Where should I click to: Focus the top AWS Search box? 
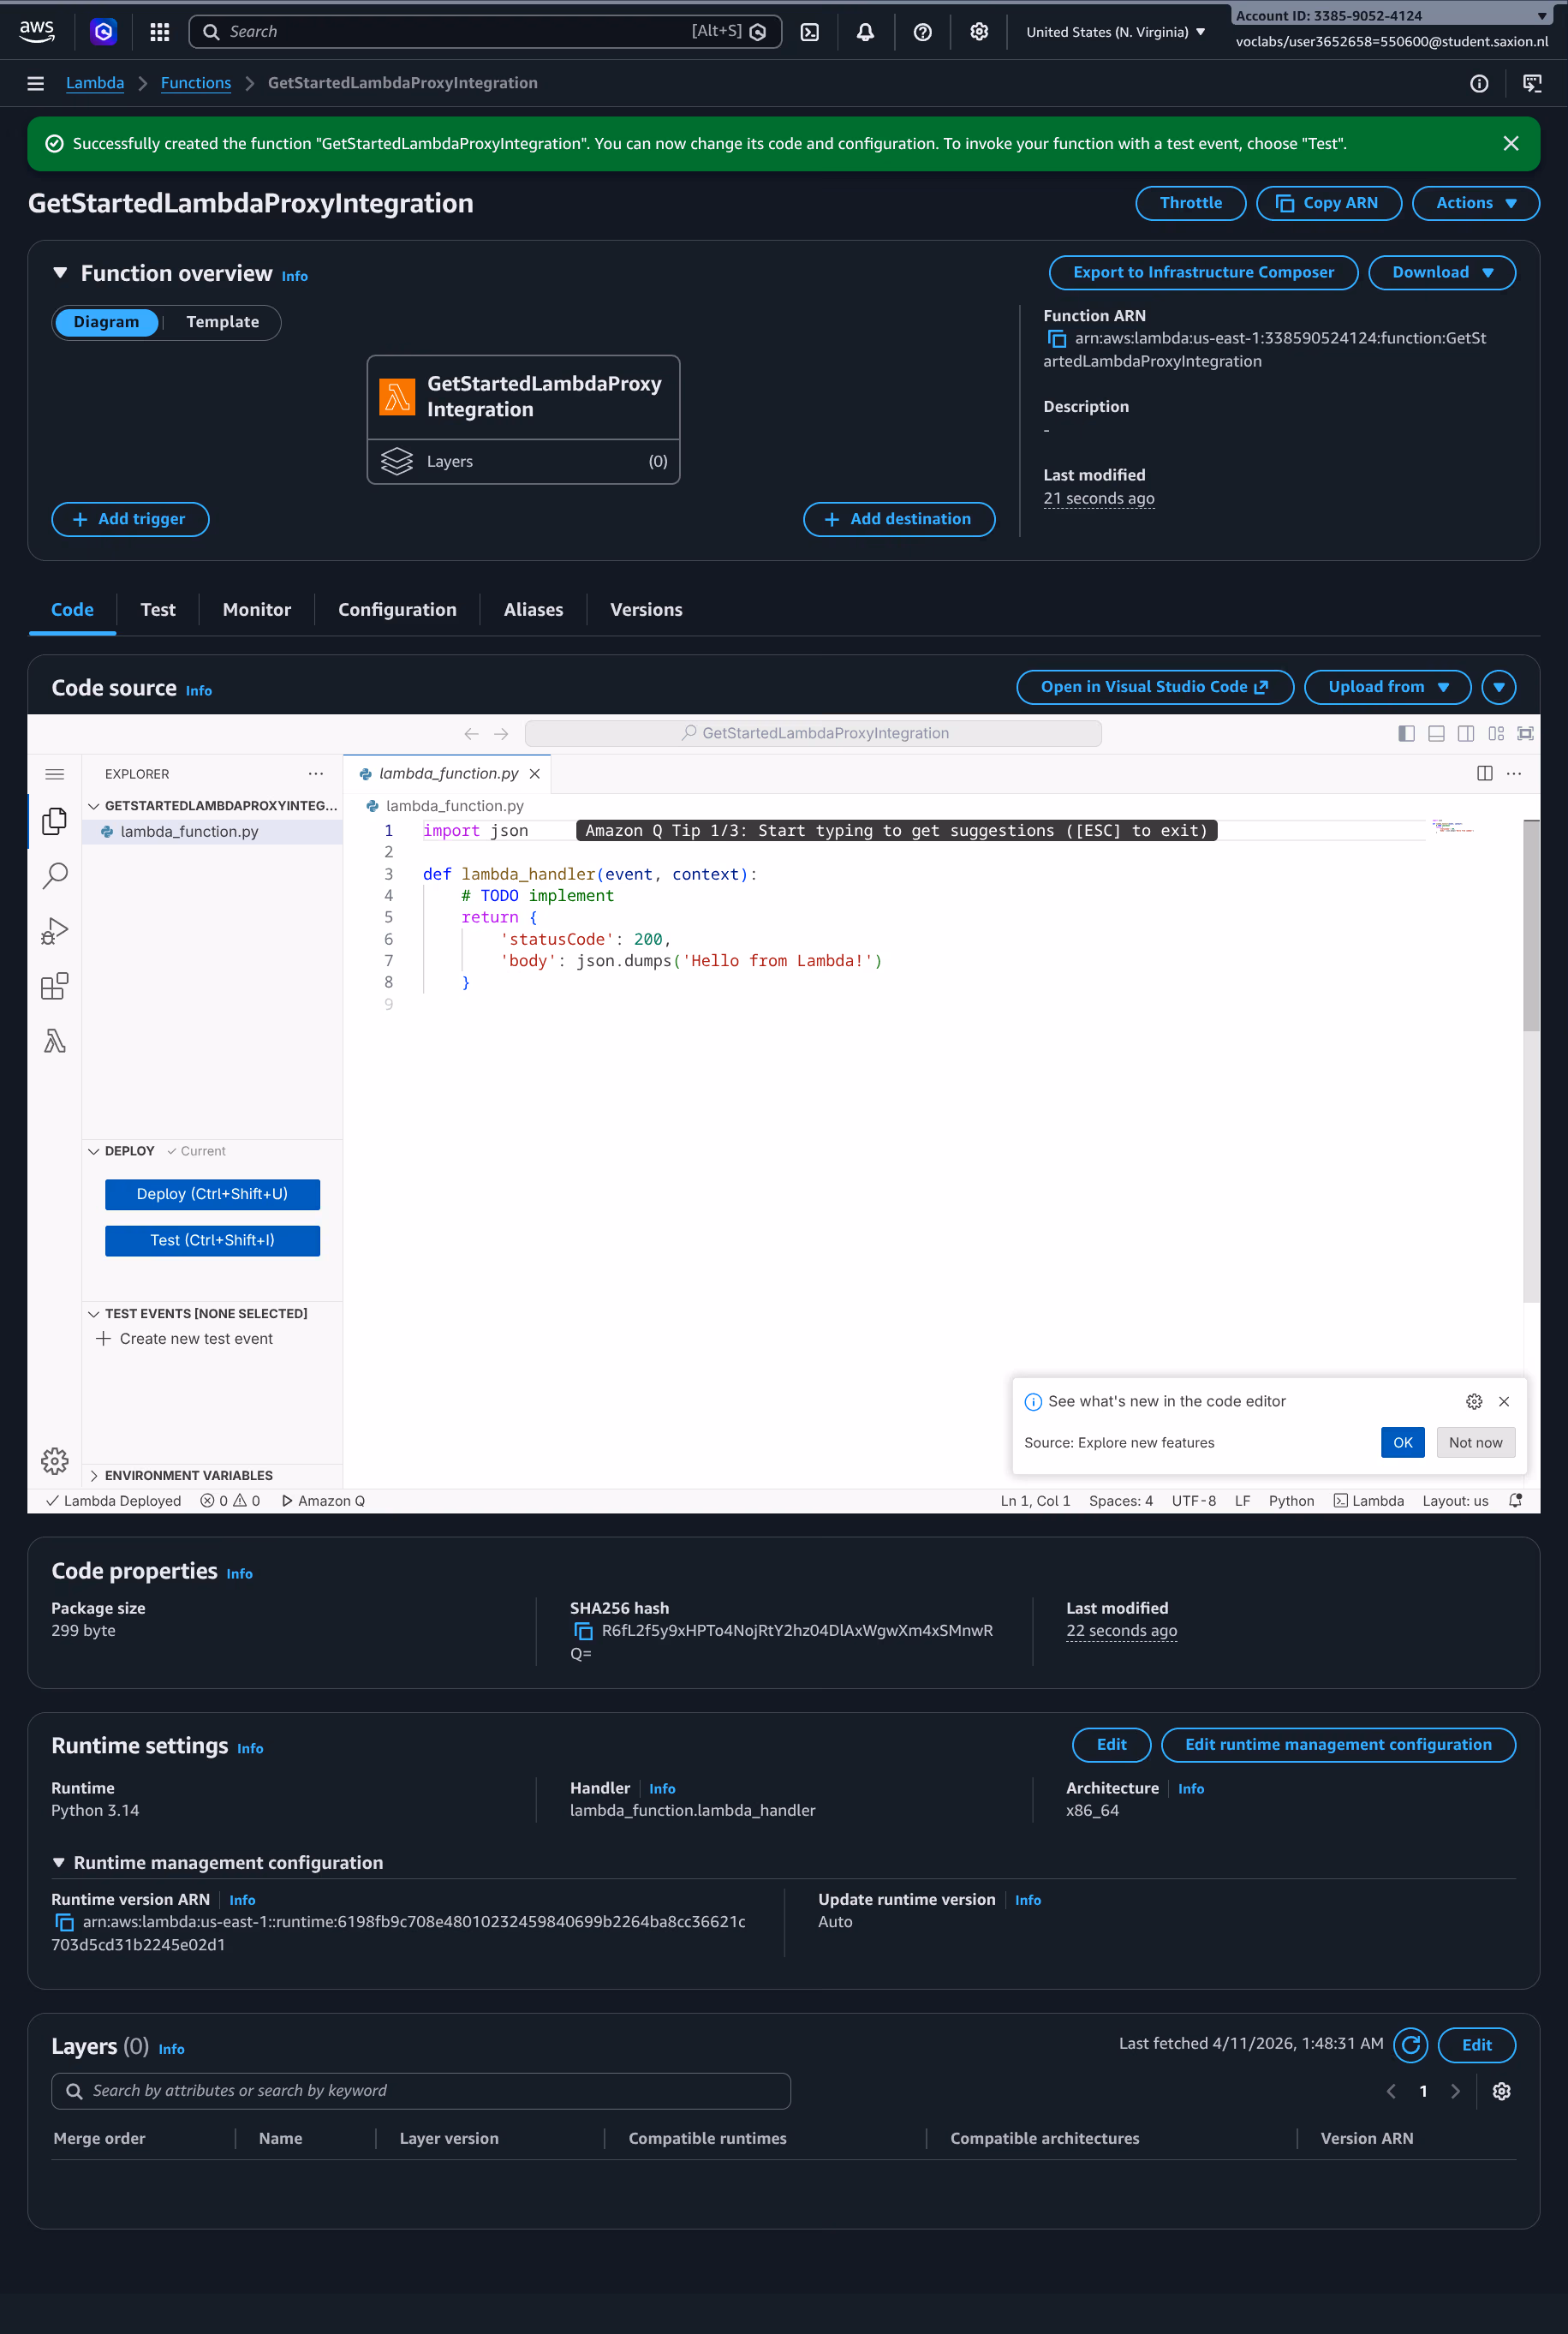tap(485, 32)
